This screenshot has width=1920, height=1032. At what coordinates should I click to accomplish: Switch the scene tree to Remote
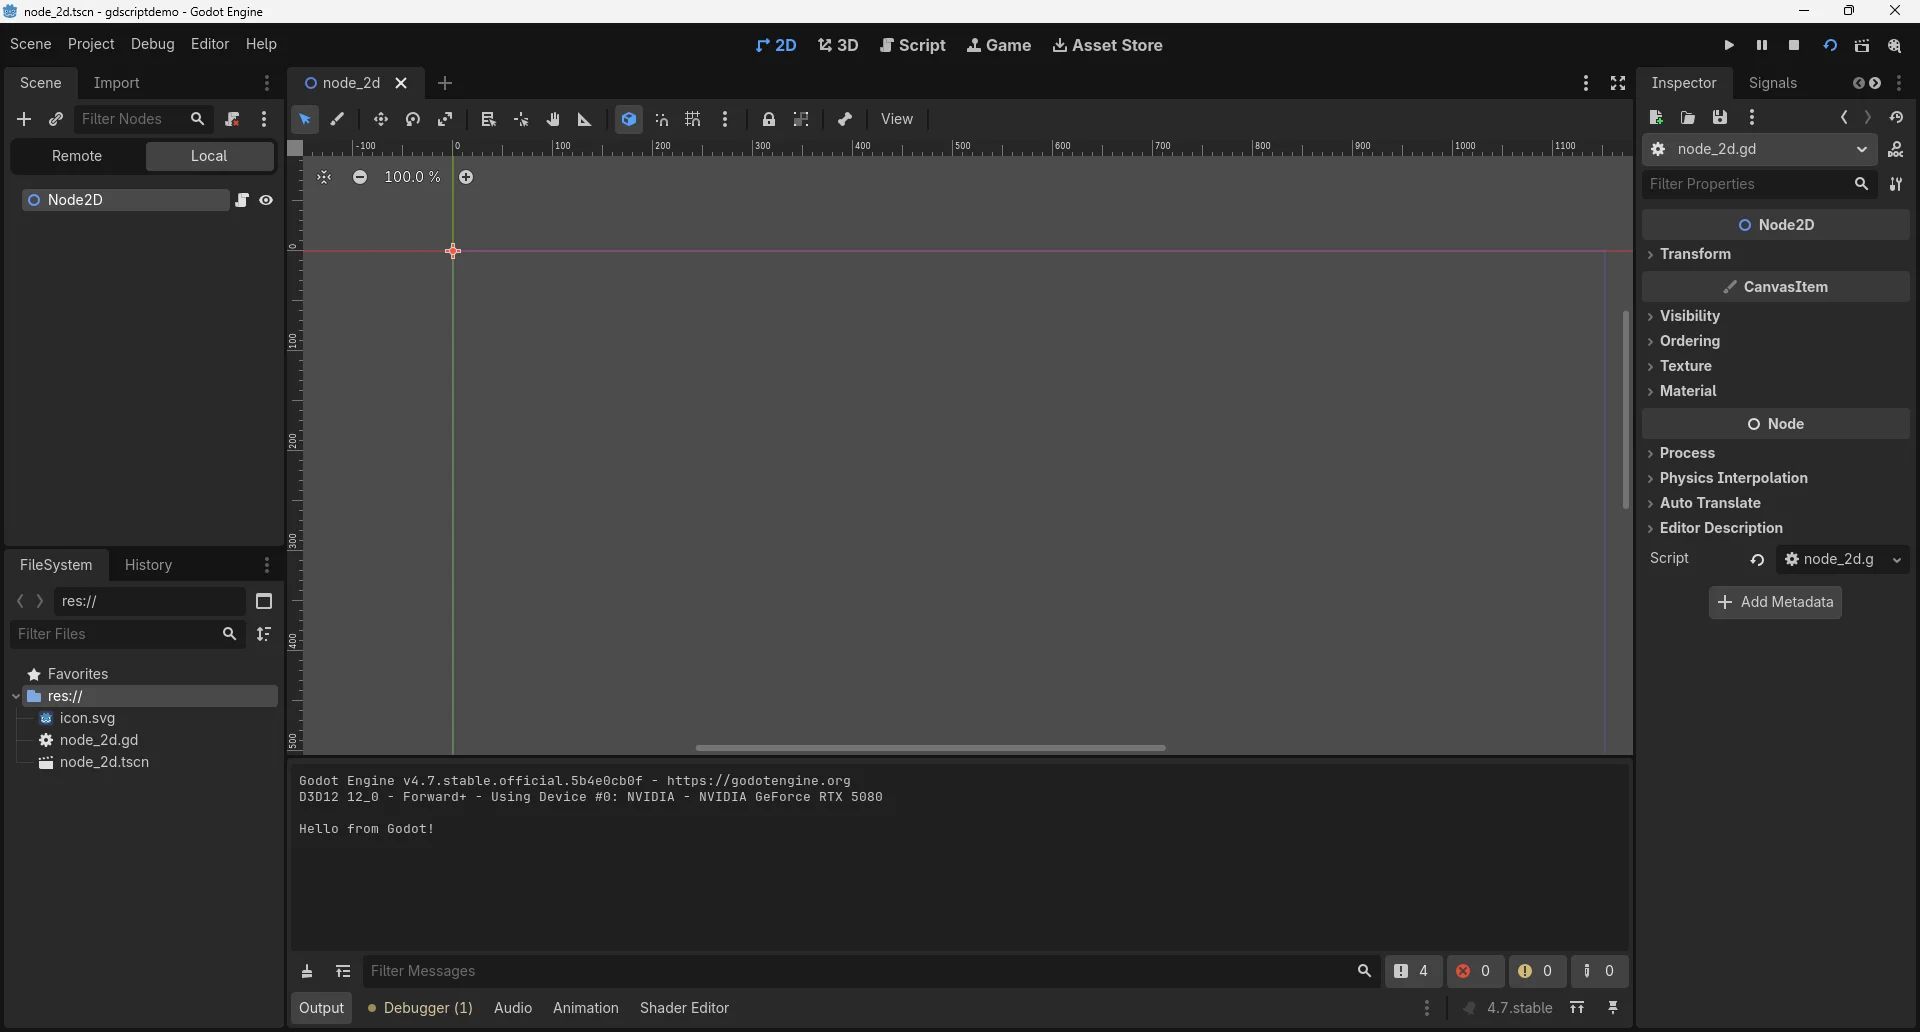coord(77,156)
